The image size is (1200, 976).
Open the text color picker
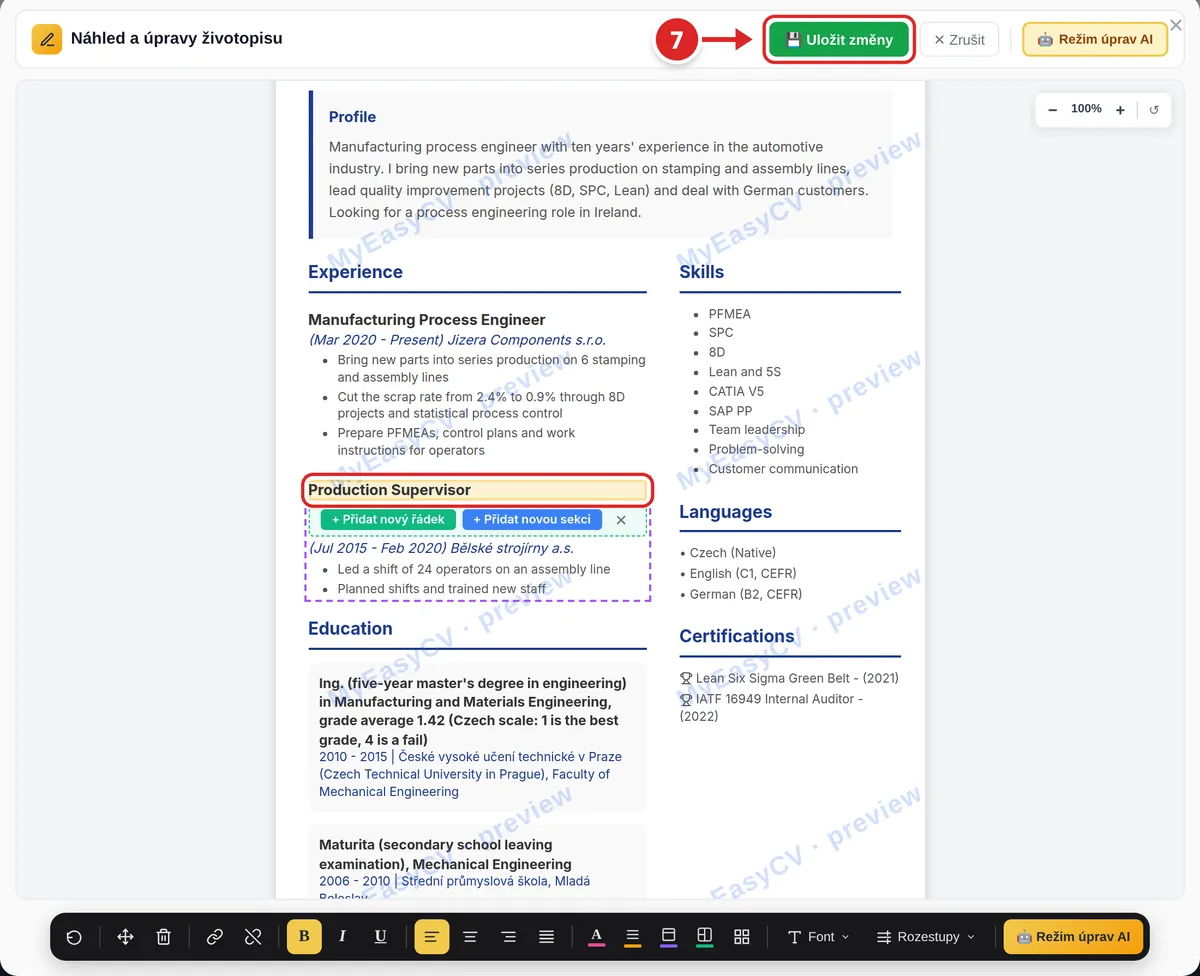[x=596, y=937]
